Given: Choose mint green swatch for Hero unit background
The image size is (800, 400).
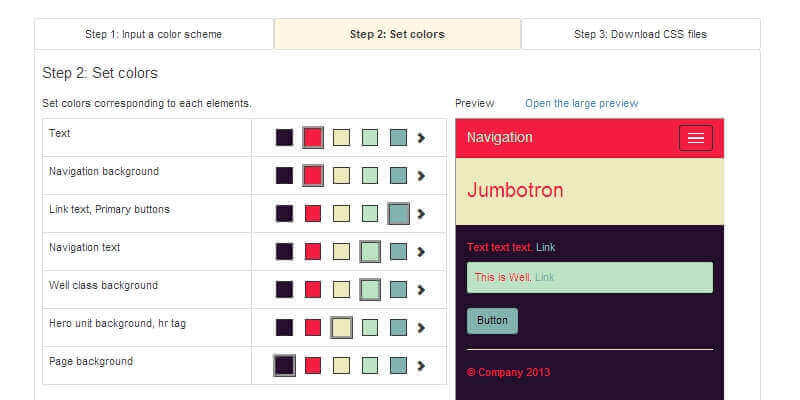Looking at the screenshot, I should (370, 327).
